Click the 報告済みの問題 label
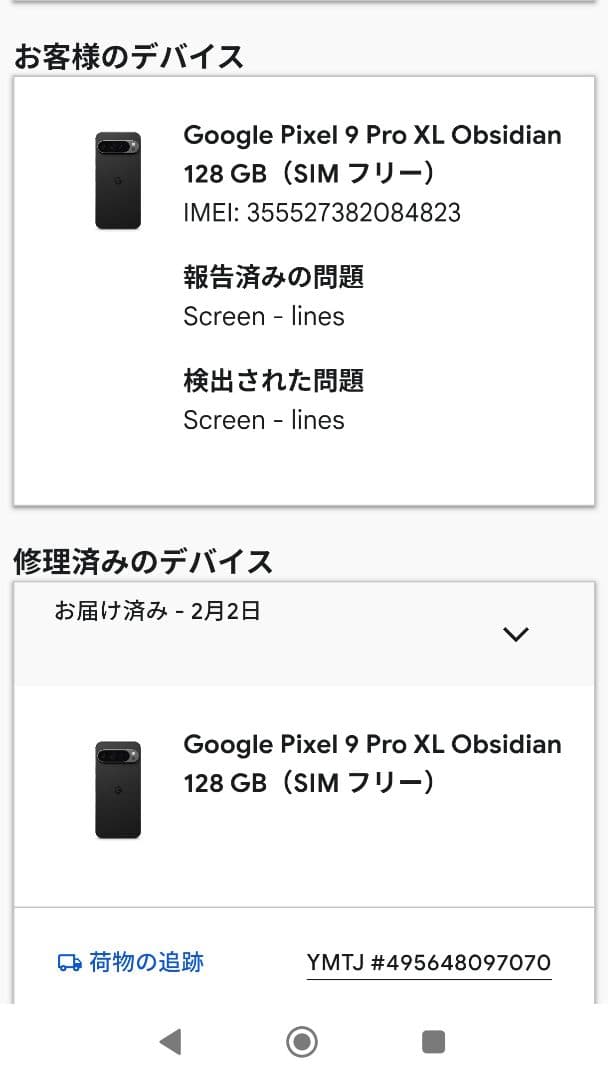The width and height of the screenshot is (608, 1080). (x=273, y=277)
